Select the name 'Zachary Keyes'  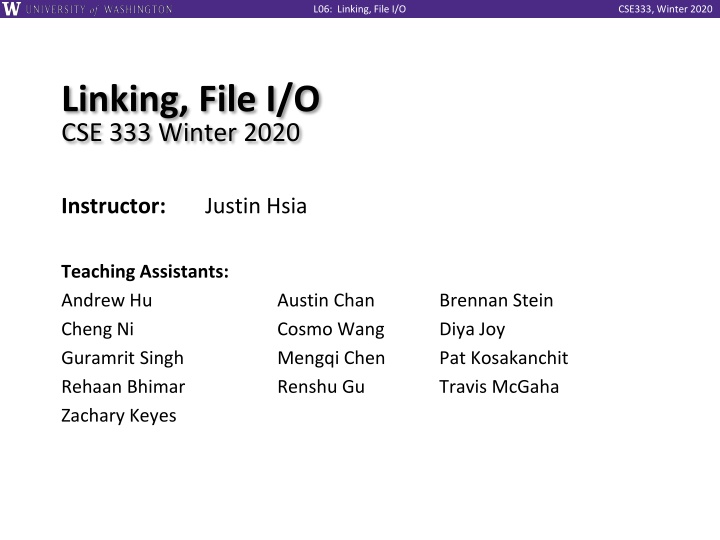118,416
